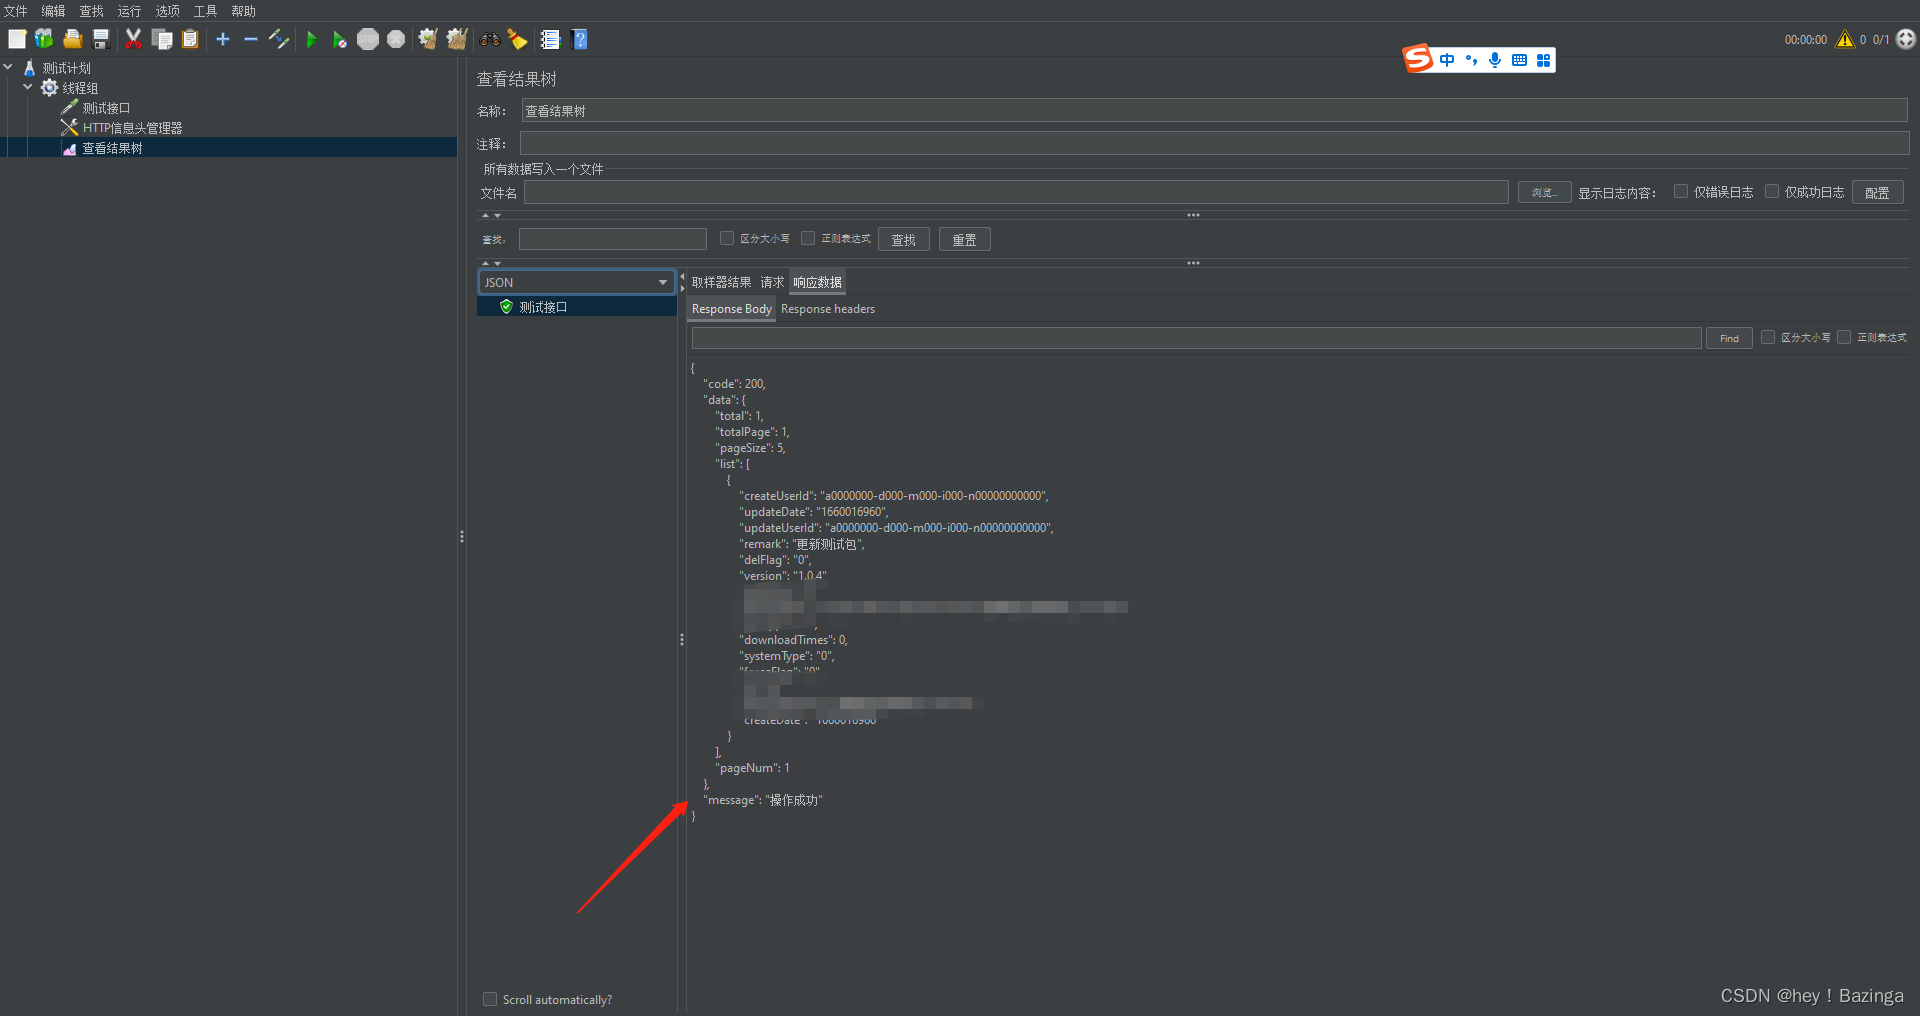Image resolution: width=1920 pixels, height=1016 pixels.
Task: Click the Help question mark icon
Action: pyautogui.click(x=579, y=39)
